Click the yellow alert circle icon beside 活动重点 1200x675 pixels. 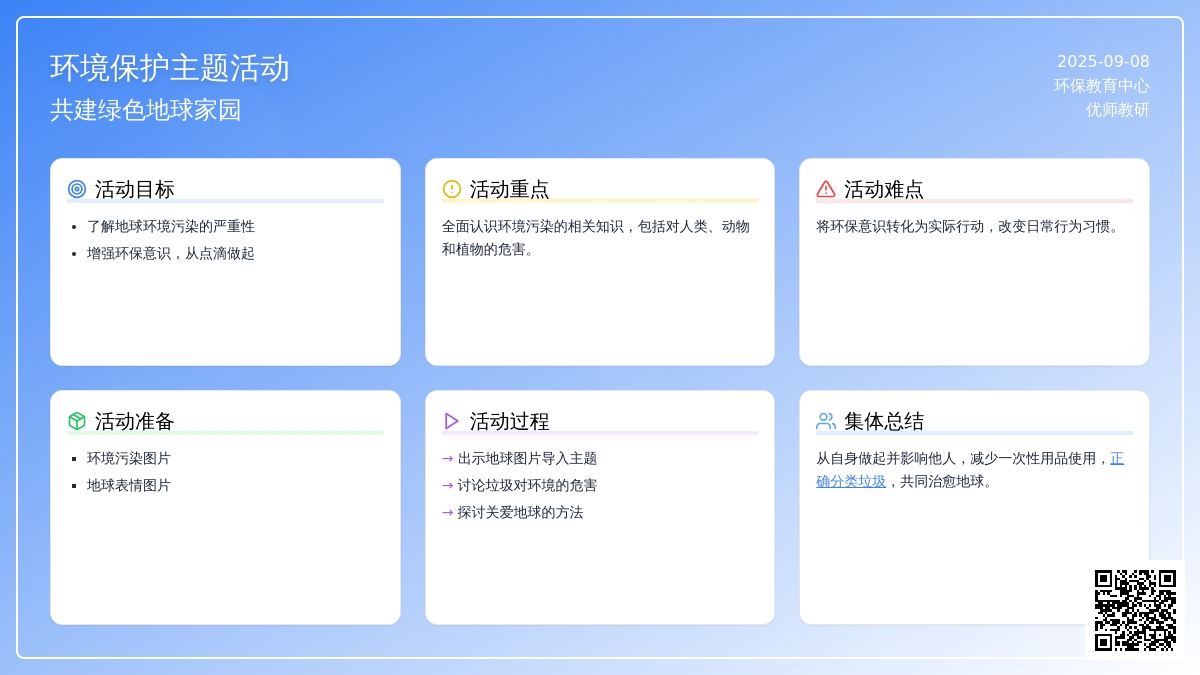(x=452, y=189)
